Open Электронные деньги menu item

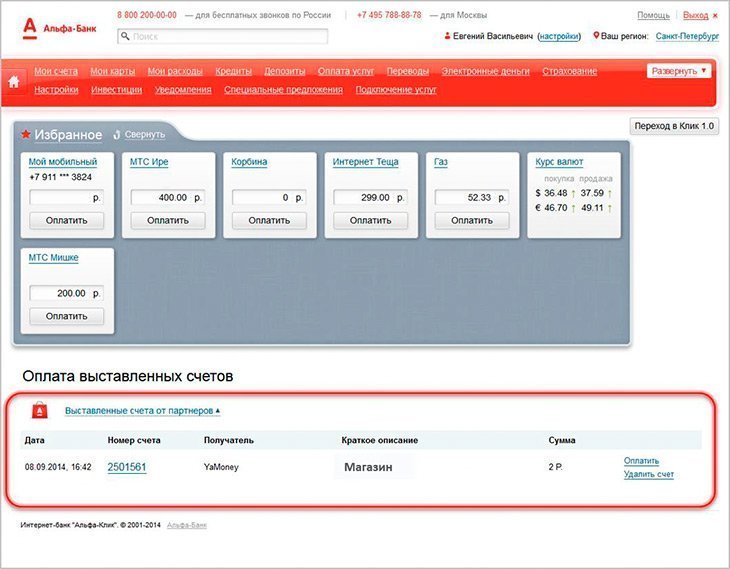486,71
